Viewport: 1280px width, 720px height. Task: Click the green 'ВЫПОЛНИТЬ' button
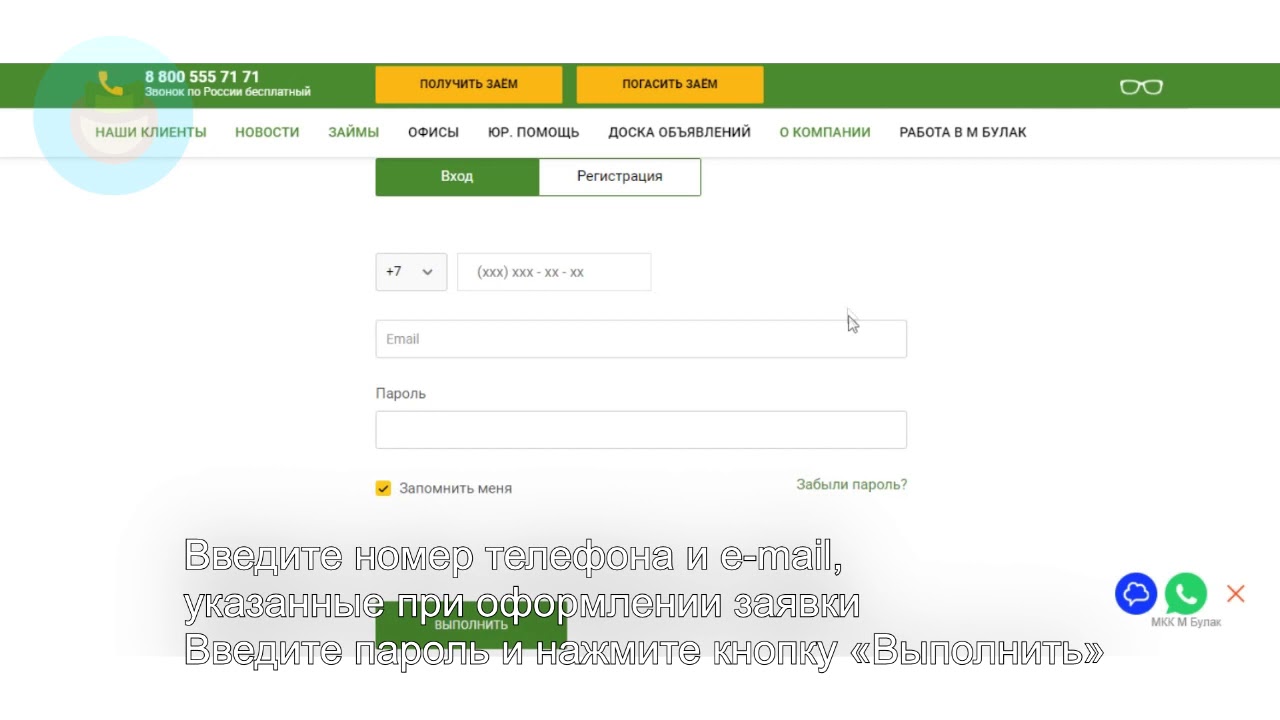coord(471,625)
